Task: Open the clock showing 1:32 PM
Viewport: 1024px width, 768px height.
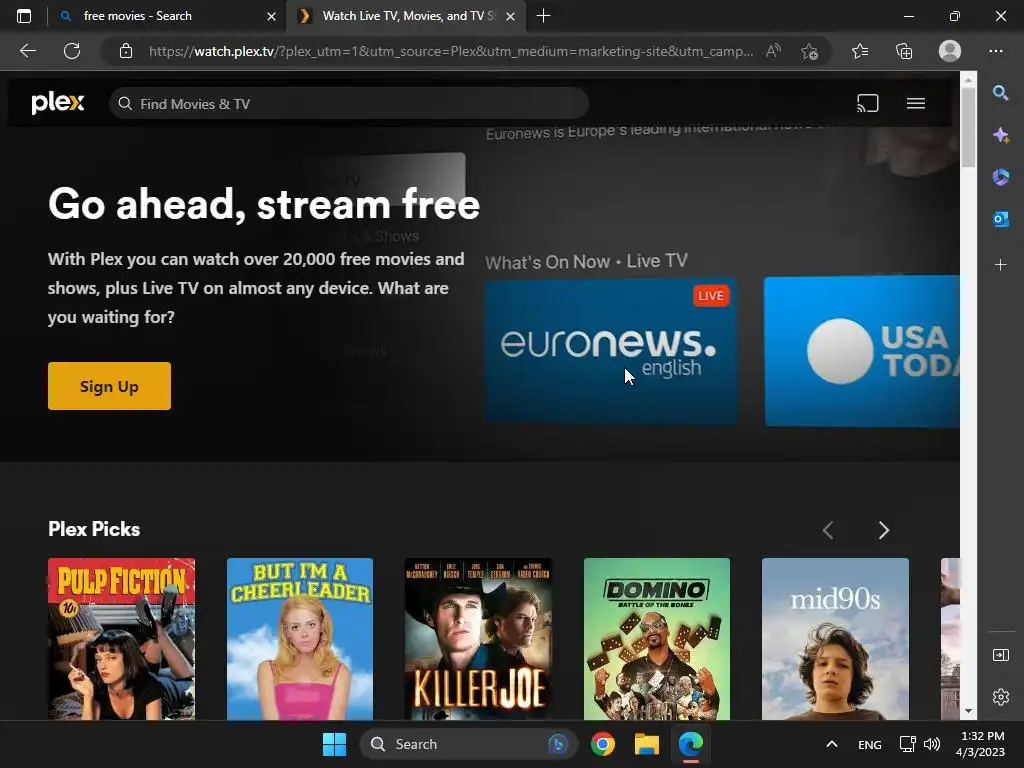Action: coord(980,744)
